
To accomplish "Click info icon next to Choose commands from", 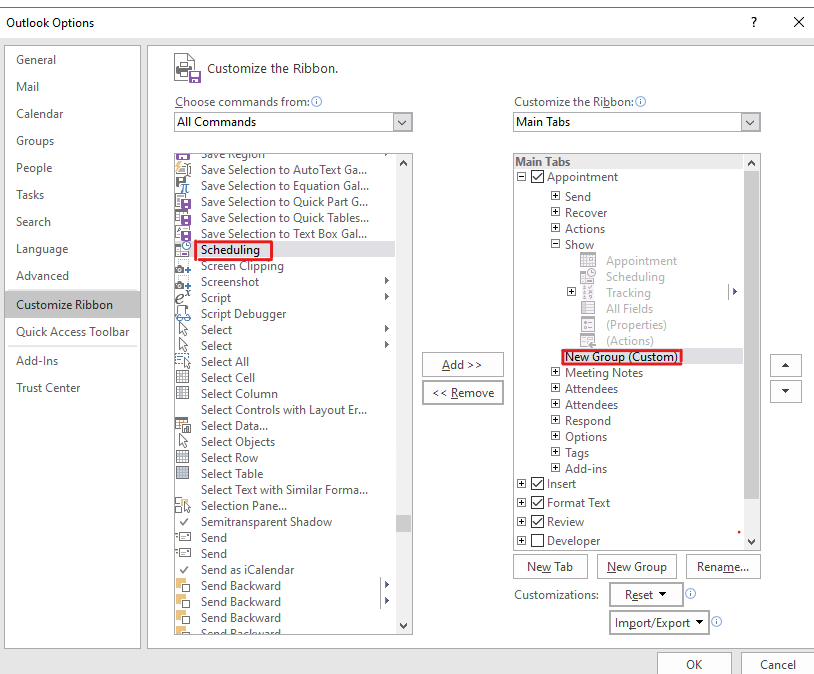I will pyautogui.click(x=317, y=102).
